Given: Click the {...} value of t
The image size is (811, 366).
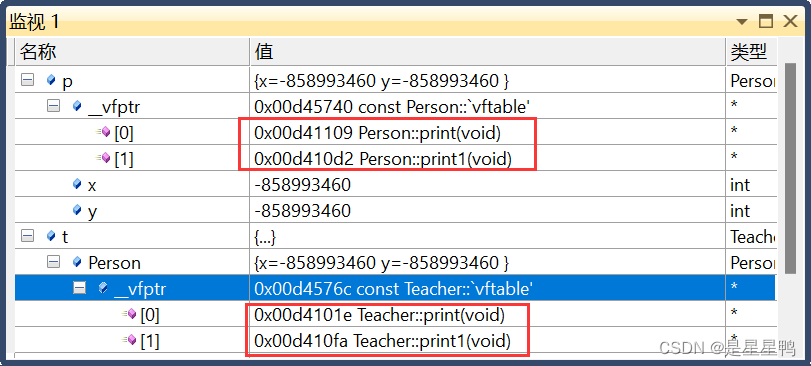Looking at the screenshot, I should (x=265, y=237).
